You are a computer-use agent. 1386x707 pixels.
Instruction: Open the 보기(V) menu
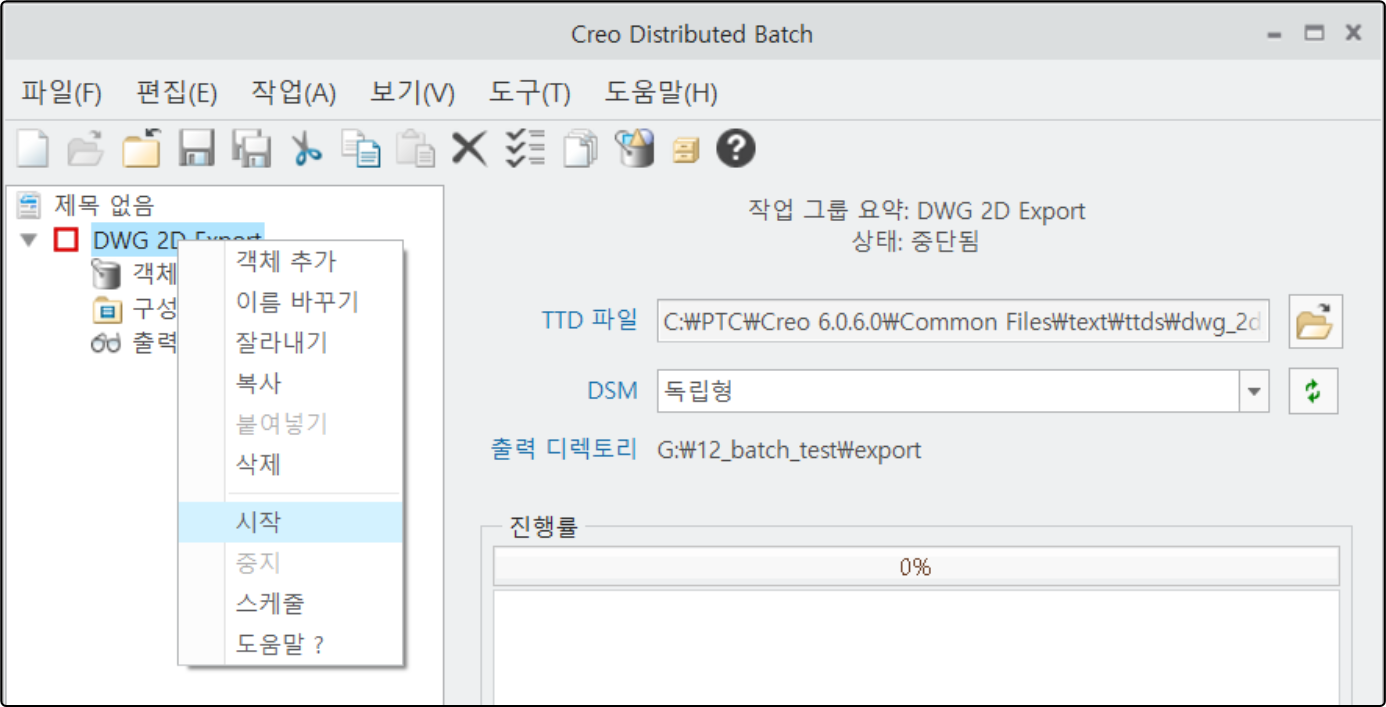412,94
